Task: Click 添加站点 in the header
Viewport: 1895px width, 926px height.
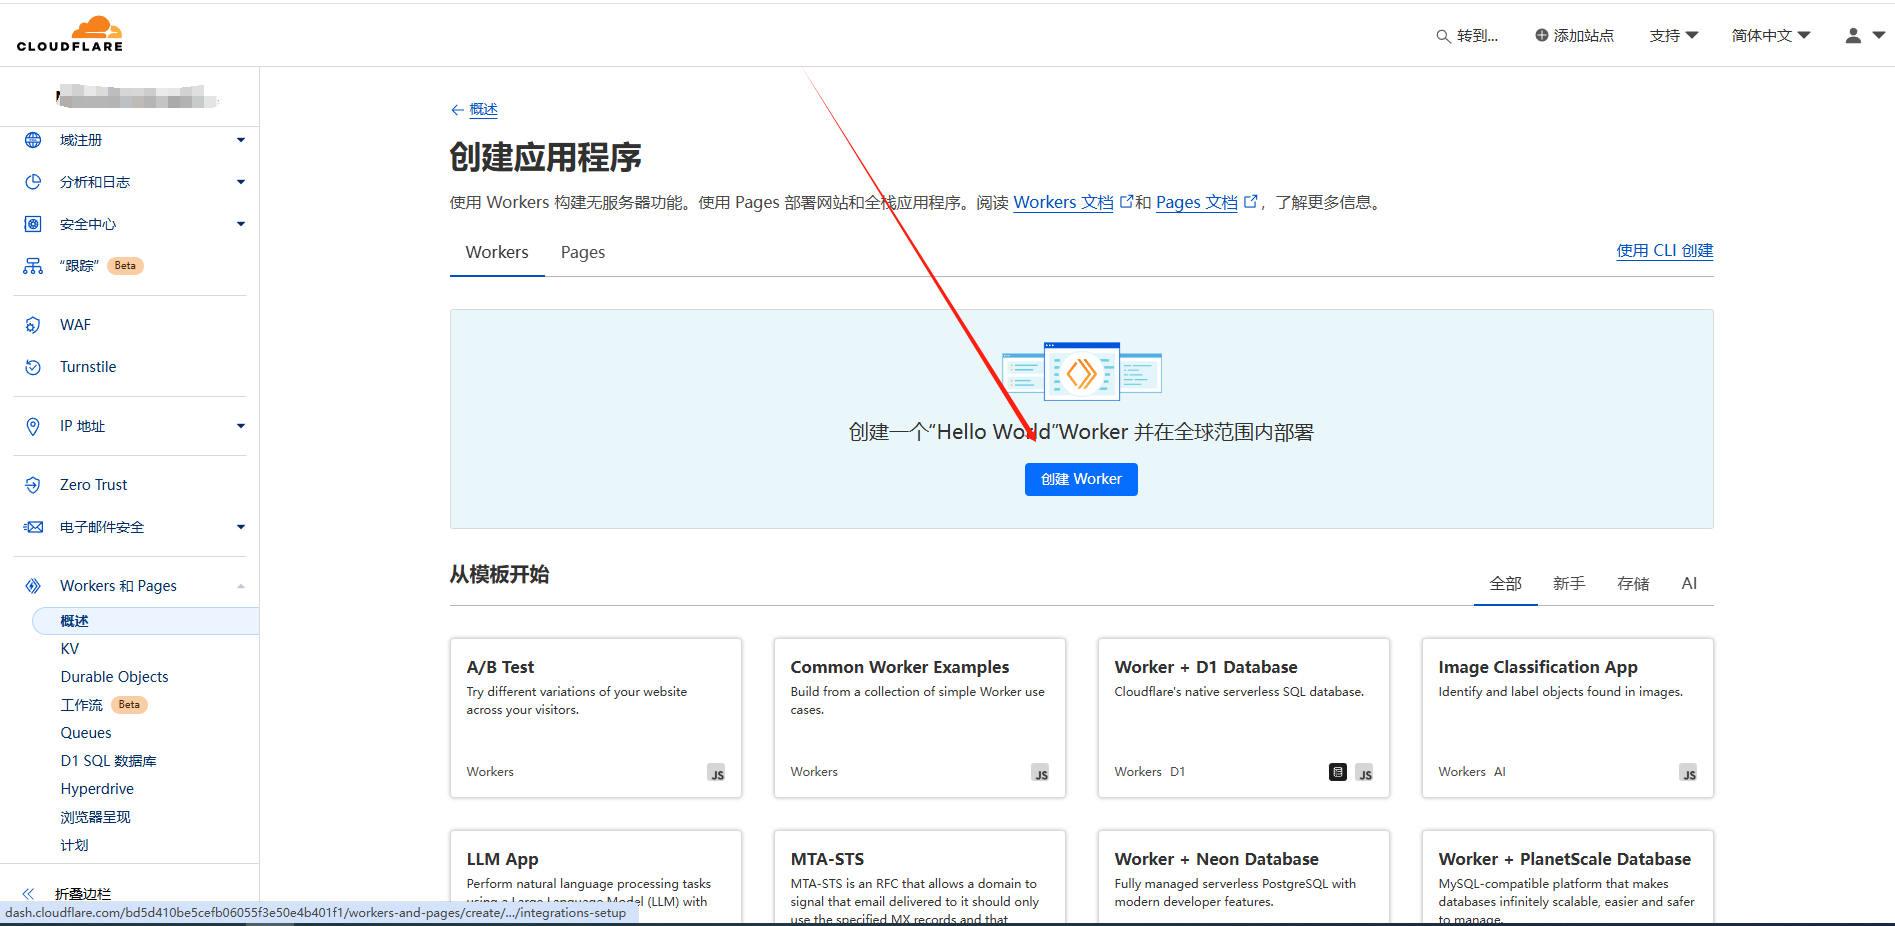Action: 1575,35
